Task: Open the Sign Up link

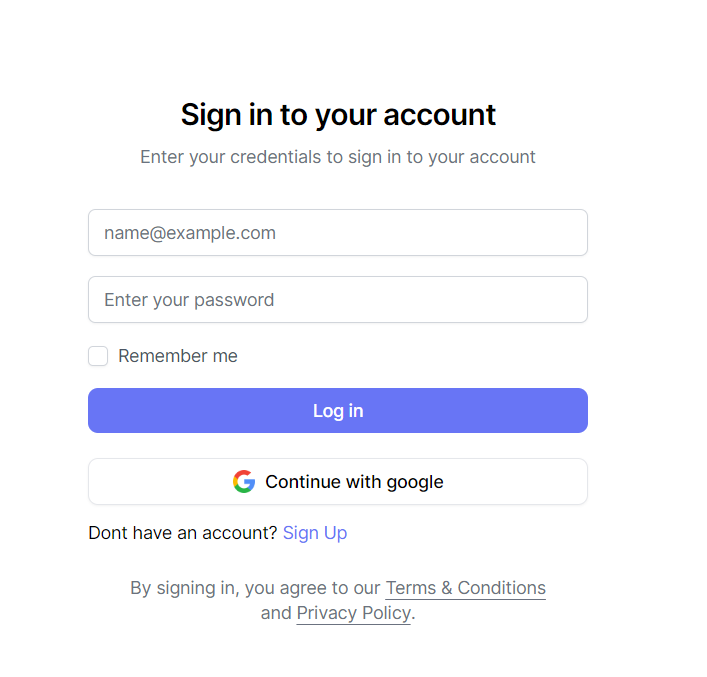Action: tap(315, 533)
